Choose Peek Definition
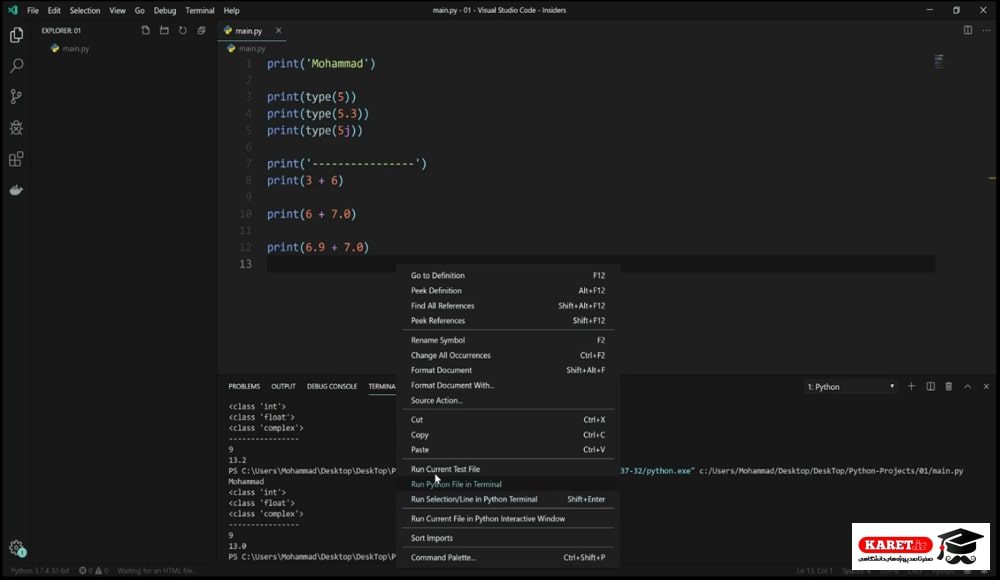The image size is (1000, 580). pos(508,290)
